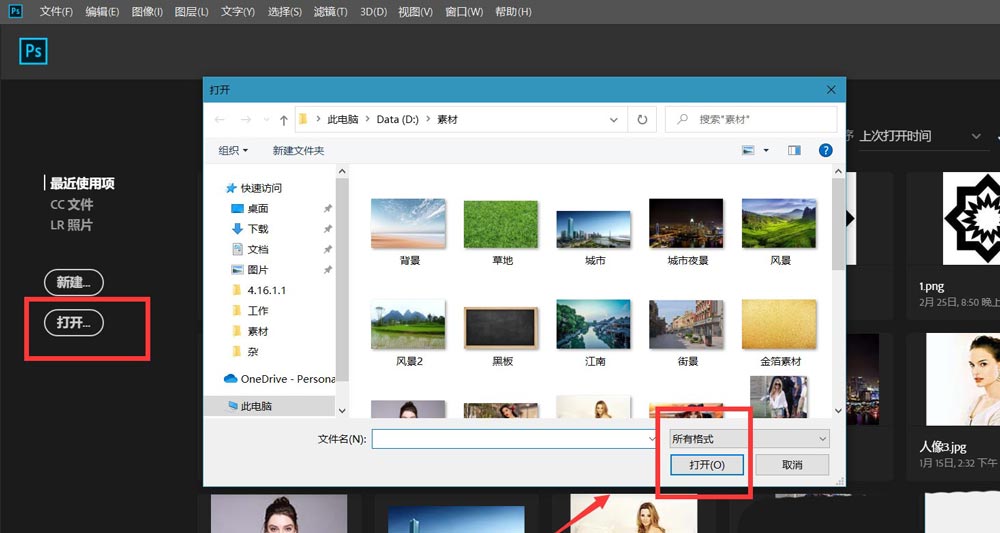Open the 组织 dropdown menu
Viewport: 1000px width, 533px height.
pyautogui.click(x=233, y=150)
